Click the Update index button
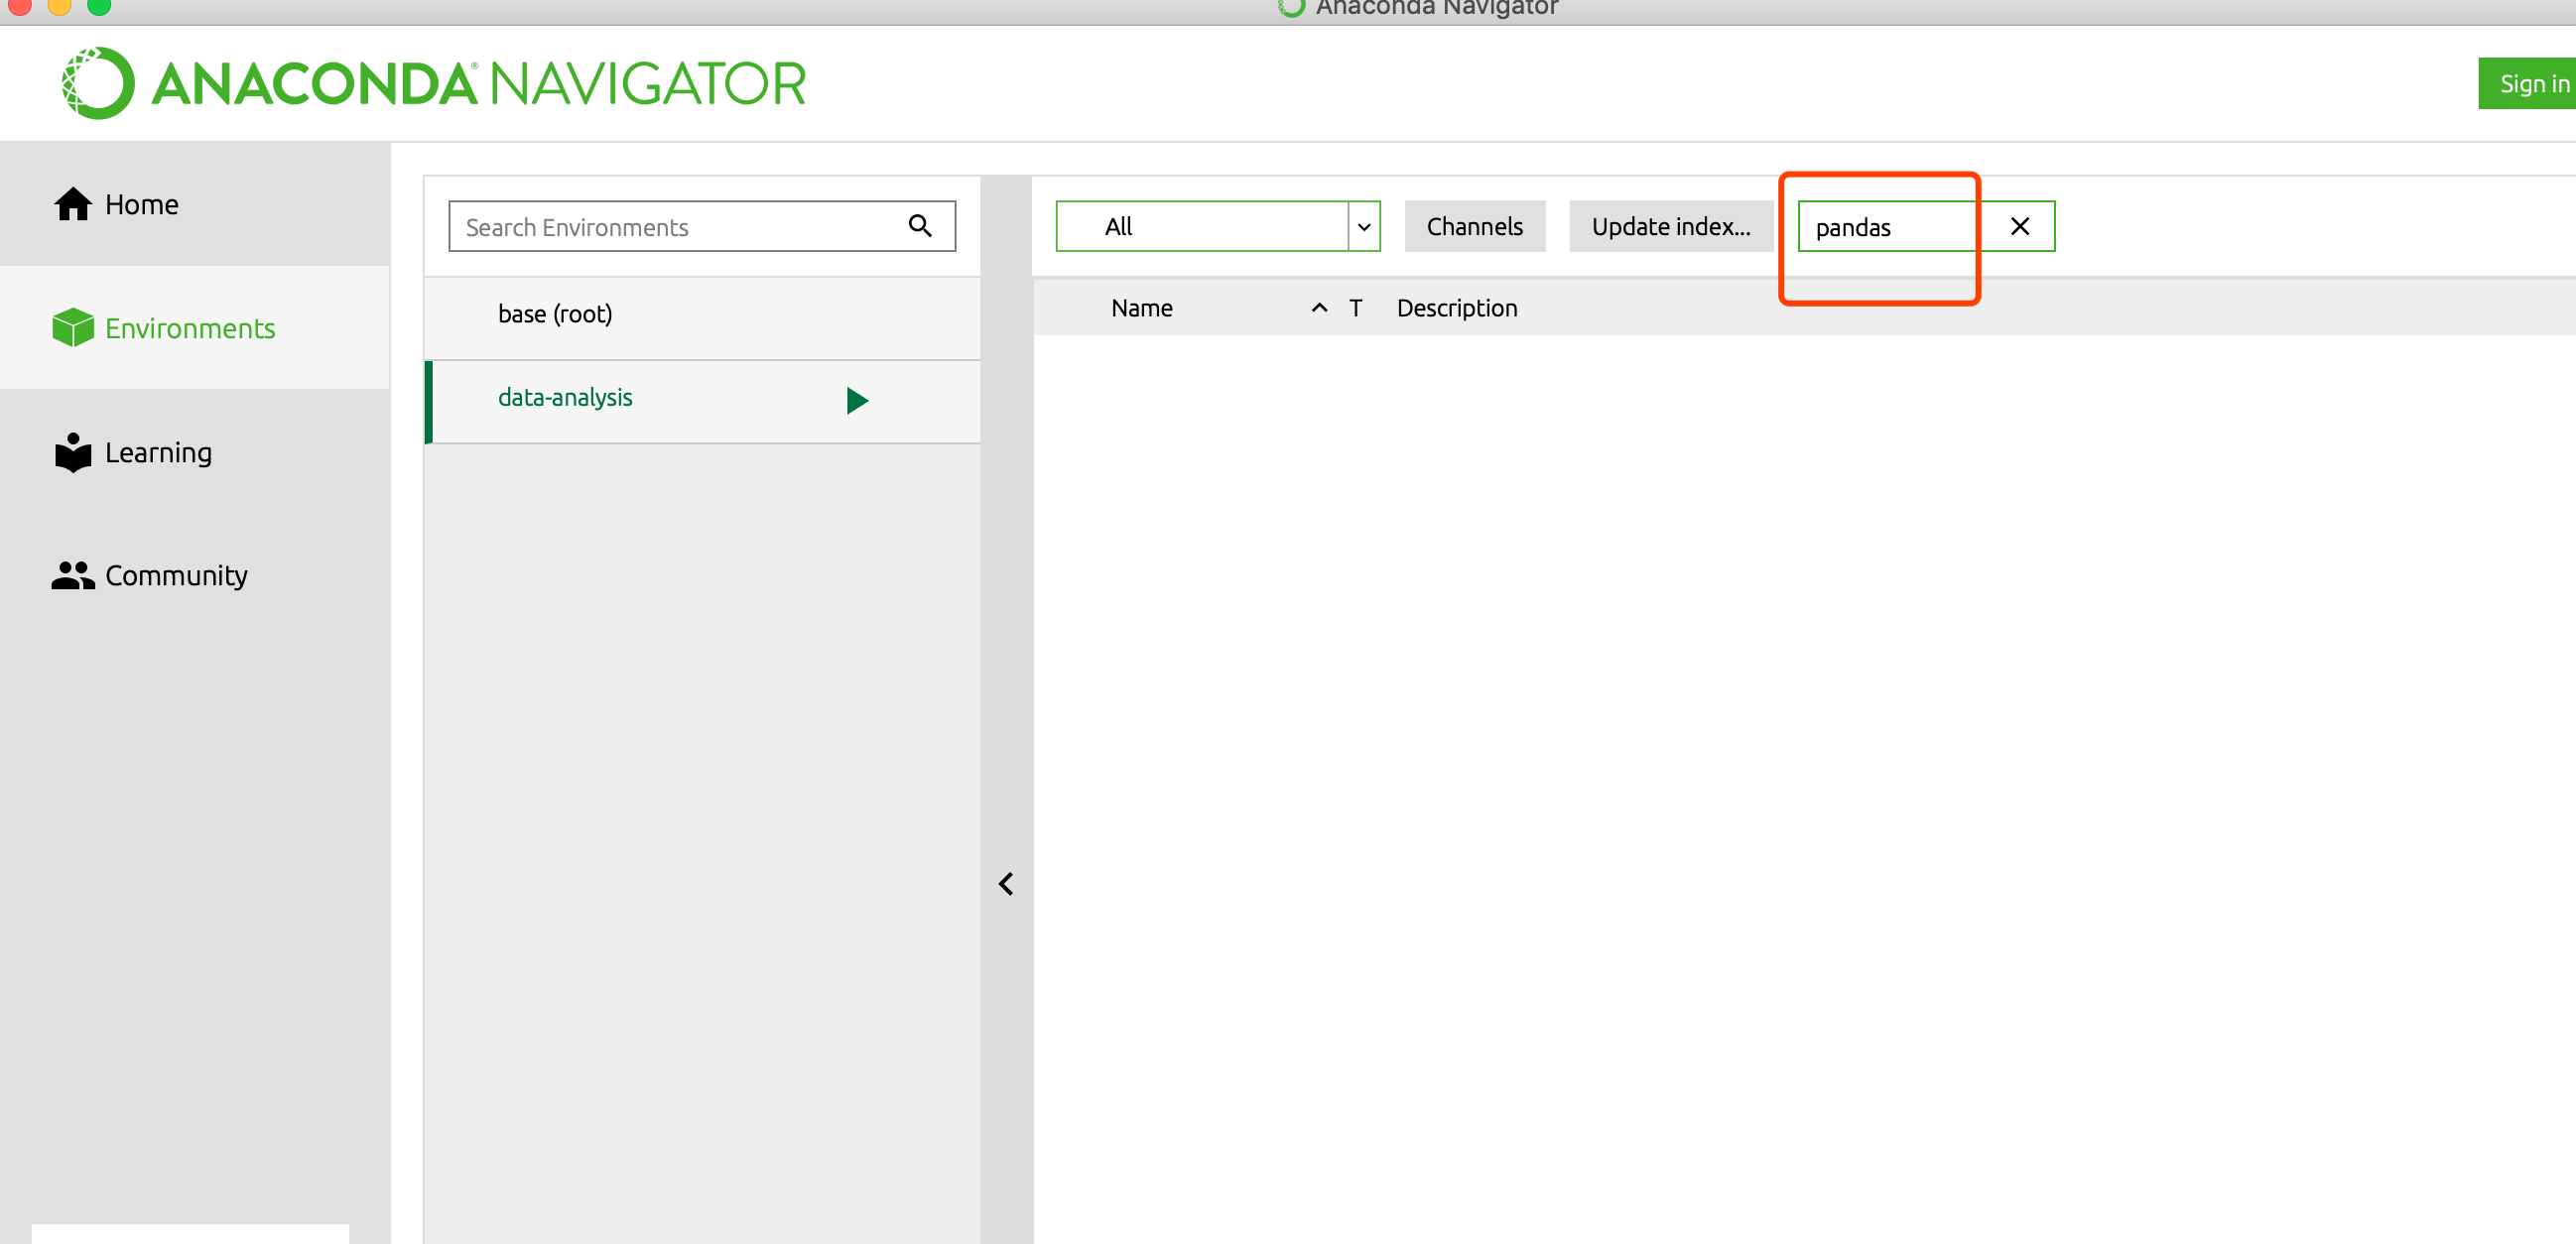The image size is (2576, 1244). point(1670,226)
